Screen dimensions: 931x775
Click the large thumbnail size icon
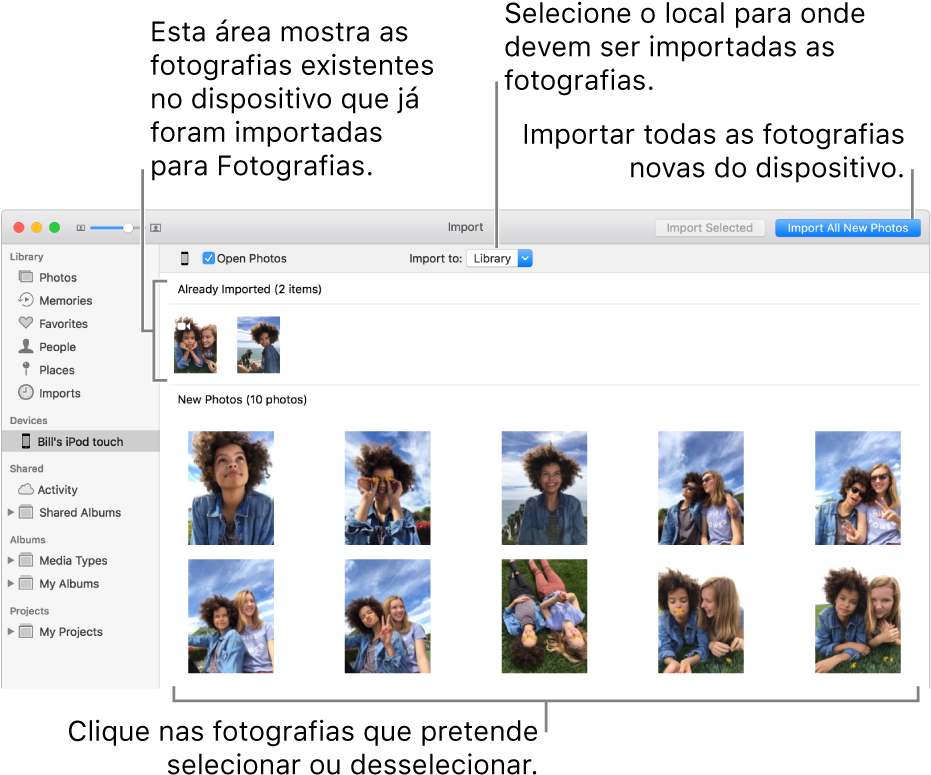click(156, 228)
